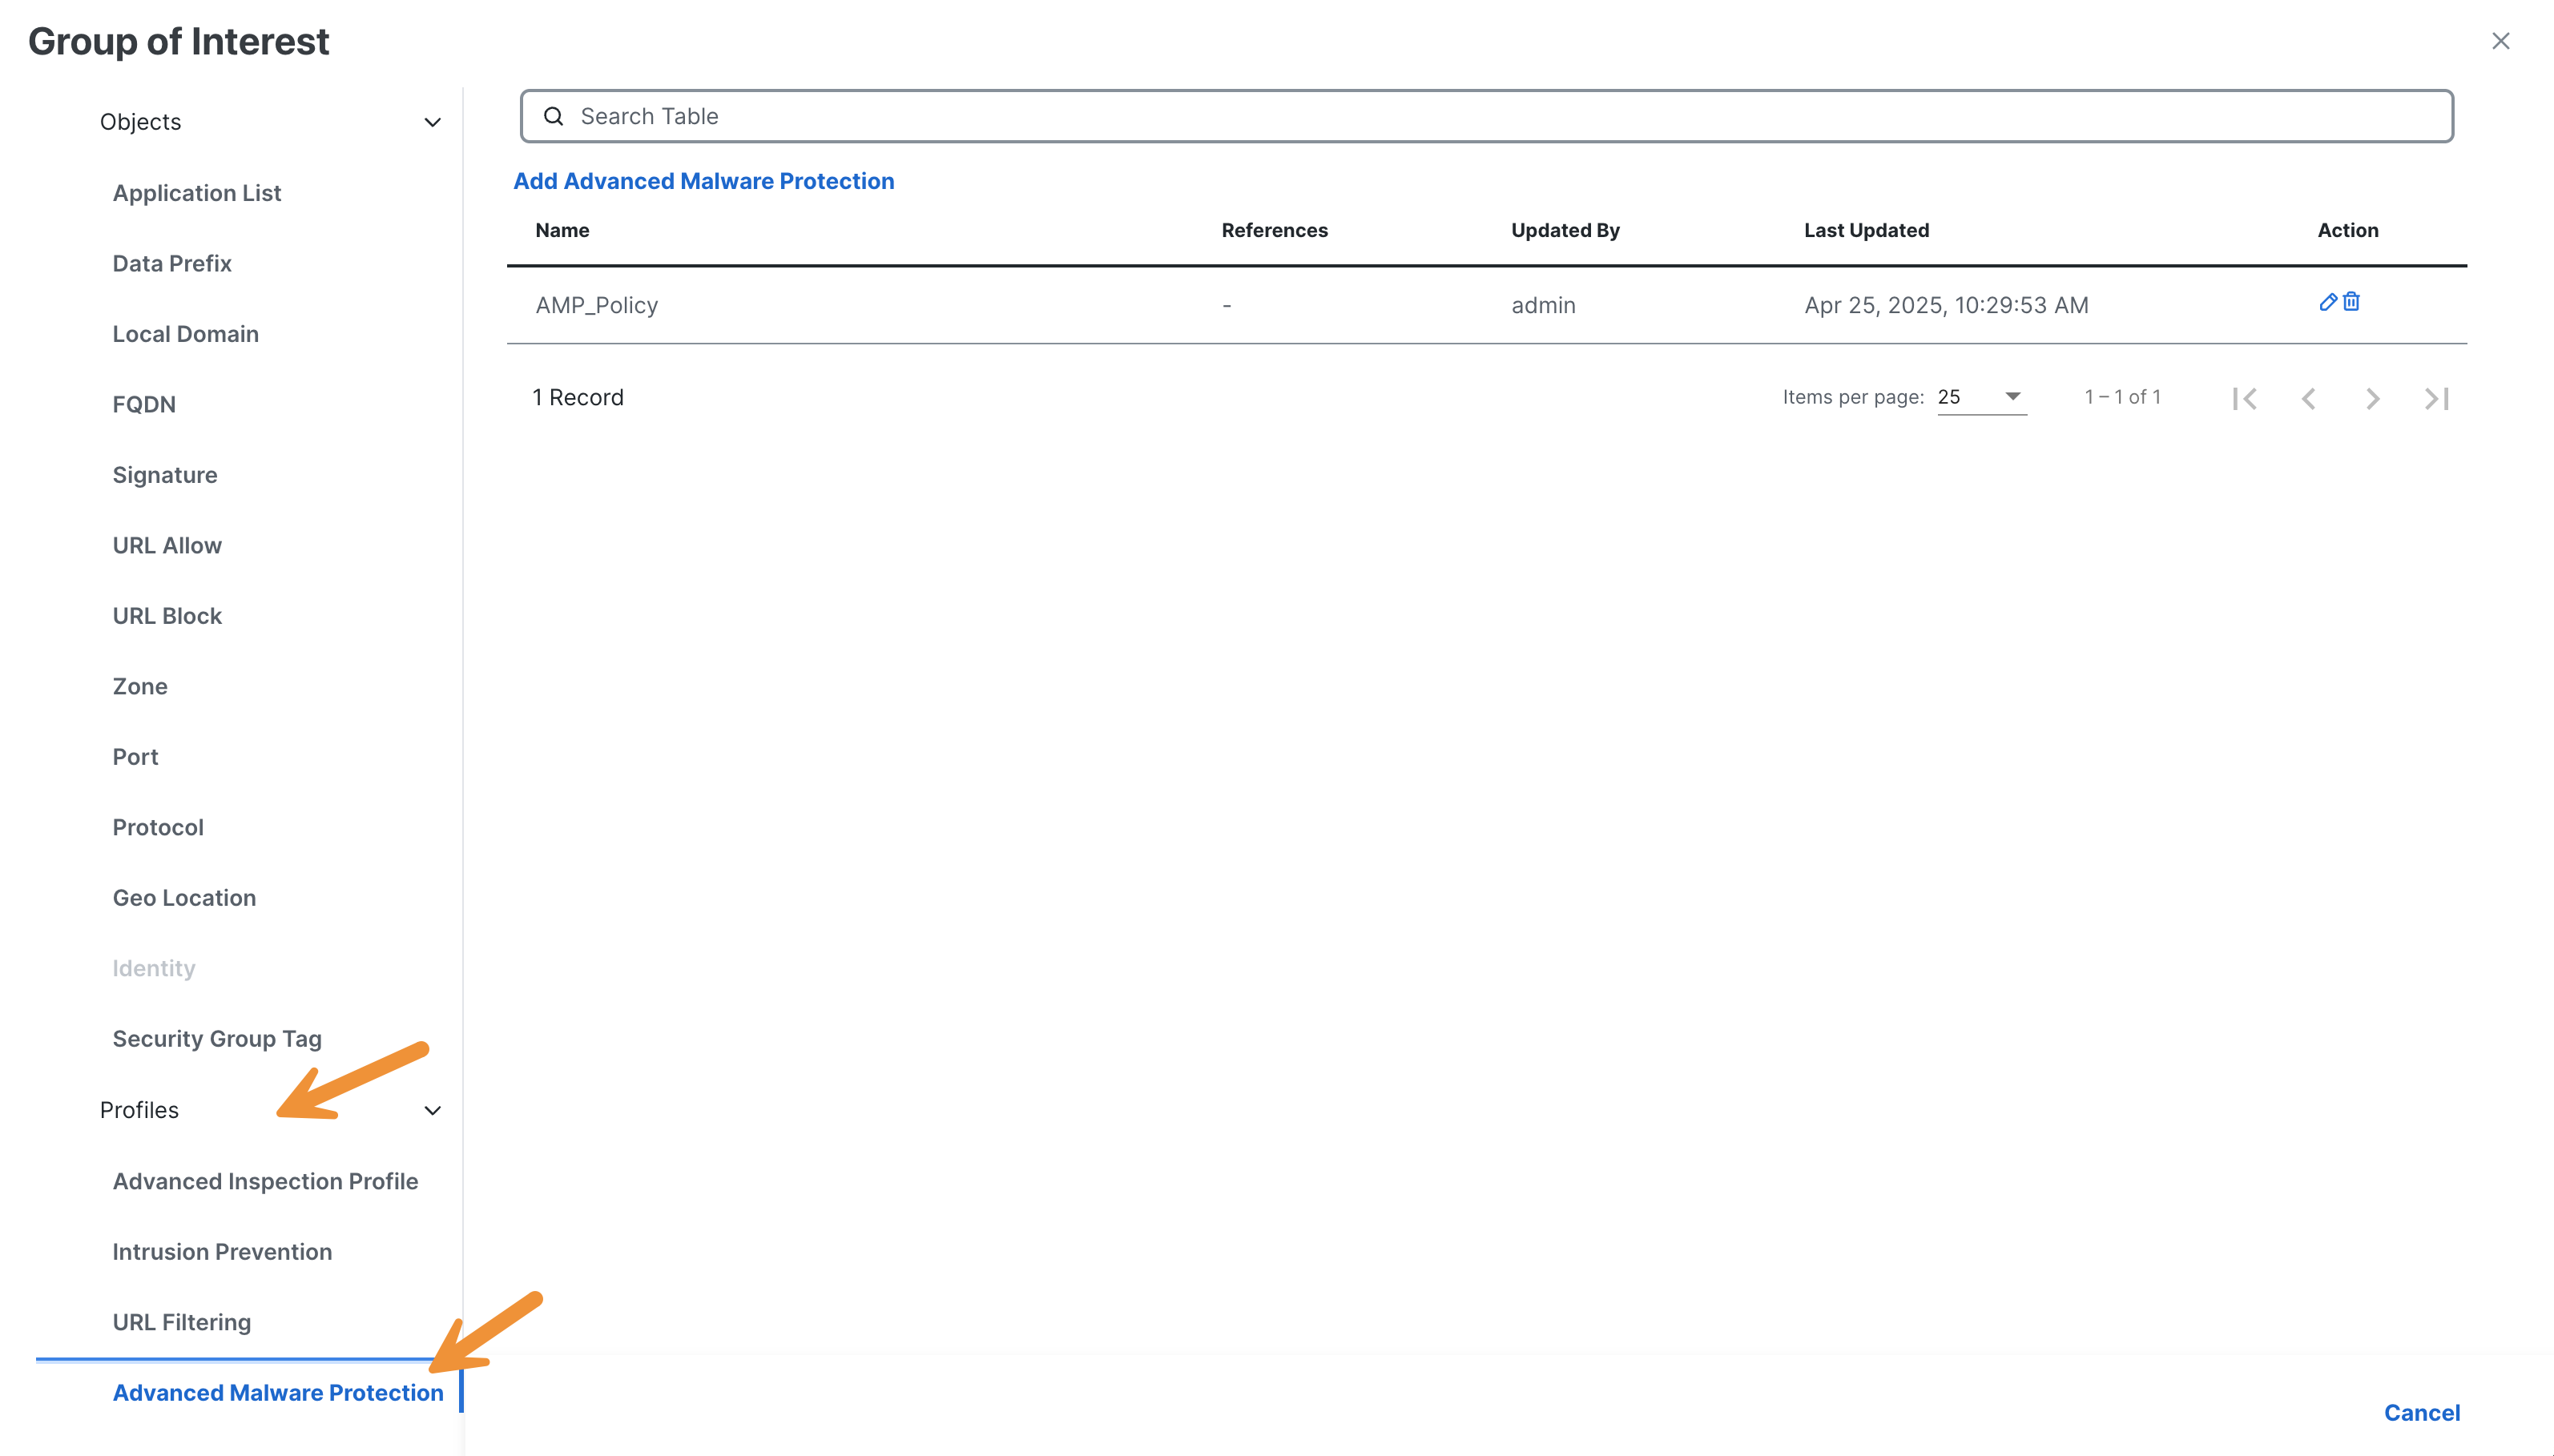This screenshot has height=1456, width=2554.
Task: Sort by Name column header
Action: pyautogui.click(x=562, y=230)
